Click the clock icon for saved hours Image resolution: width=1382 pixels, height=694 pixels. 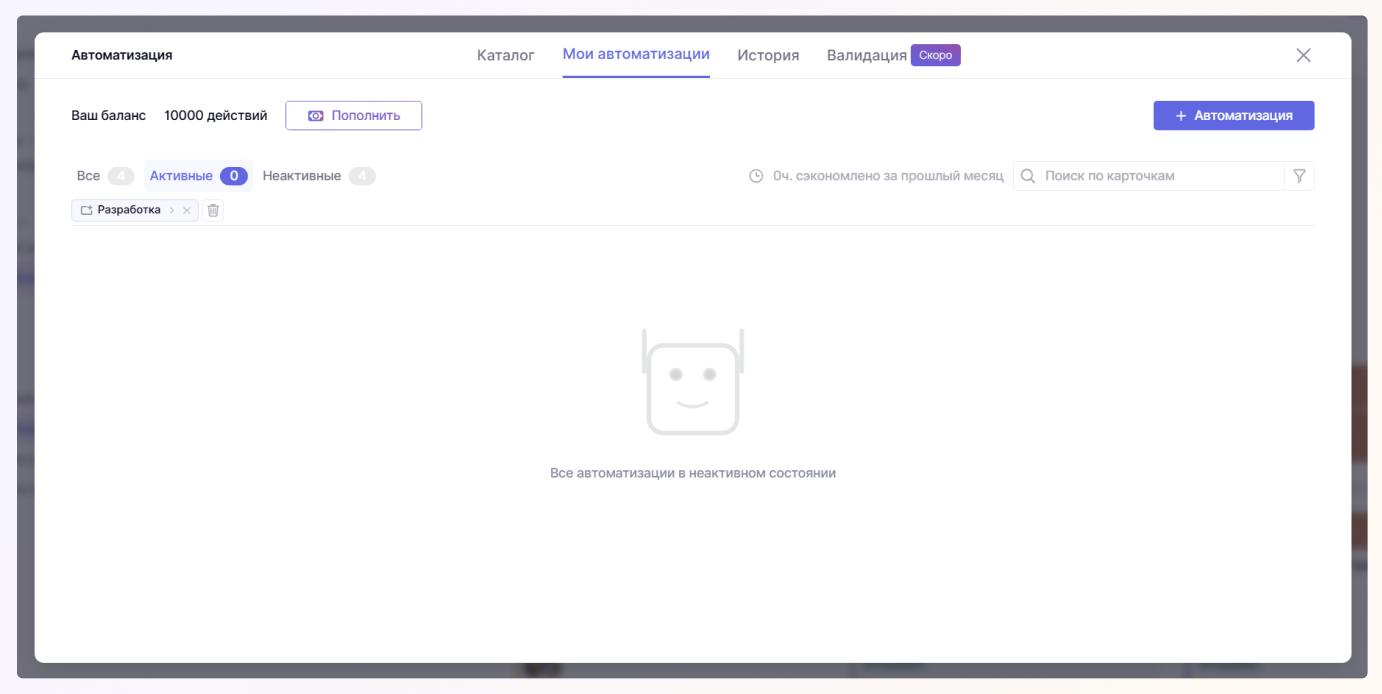(756, 176)
